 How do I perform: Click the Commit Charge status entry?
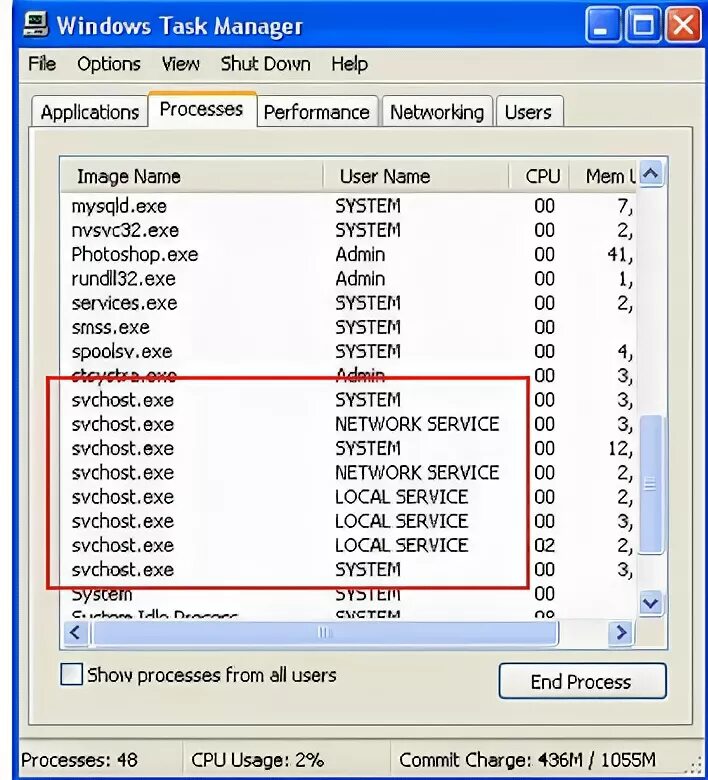[527, 760]
